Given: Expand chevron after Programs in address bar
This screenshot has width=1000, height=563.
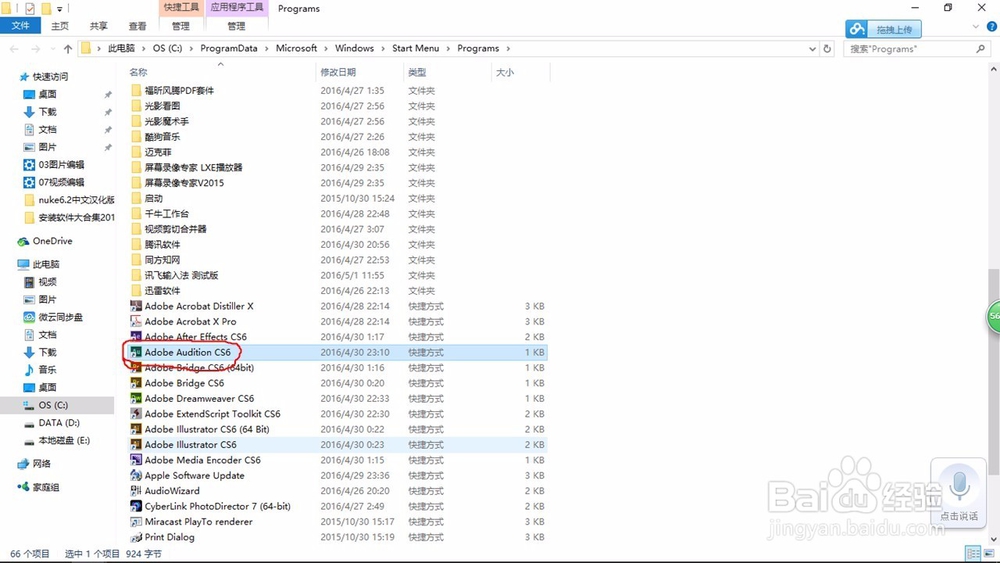Looking at the screenshot, I should tap(508, 48).
